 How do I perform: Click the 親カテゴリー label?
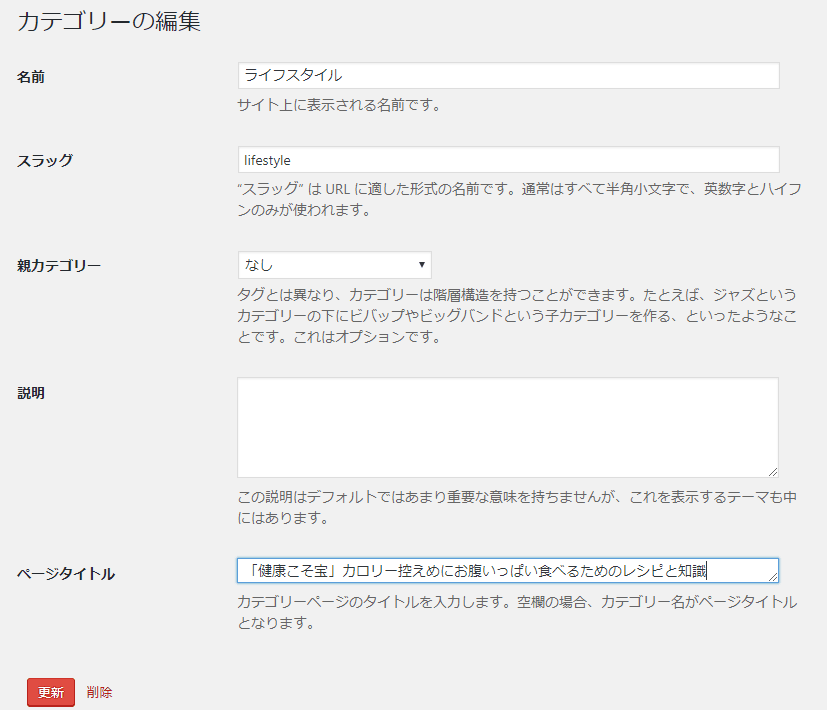pyautogui.click(x=59, y=266)
